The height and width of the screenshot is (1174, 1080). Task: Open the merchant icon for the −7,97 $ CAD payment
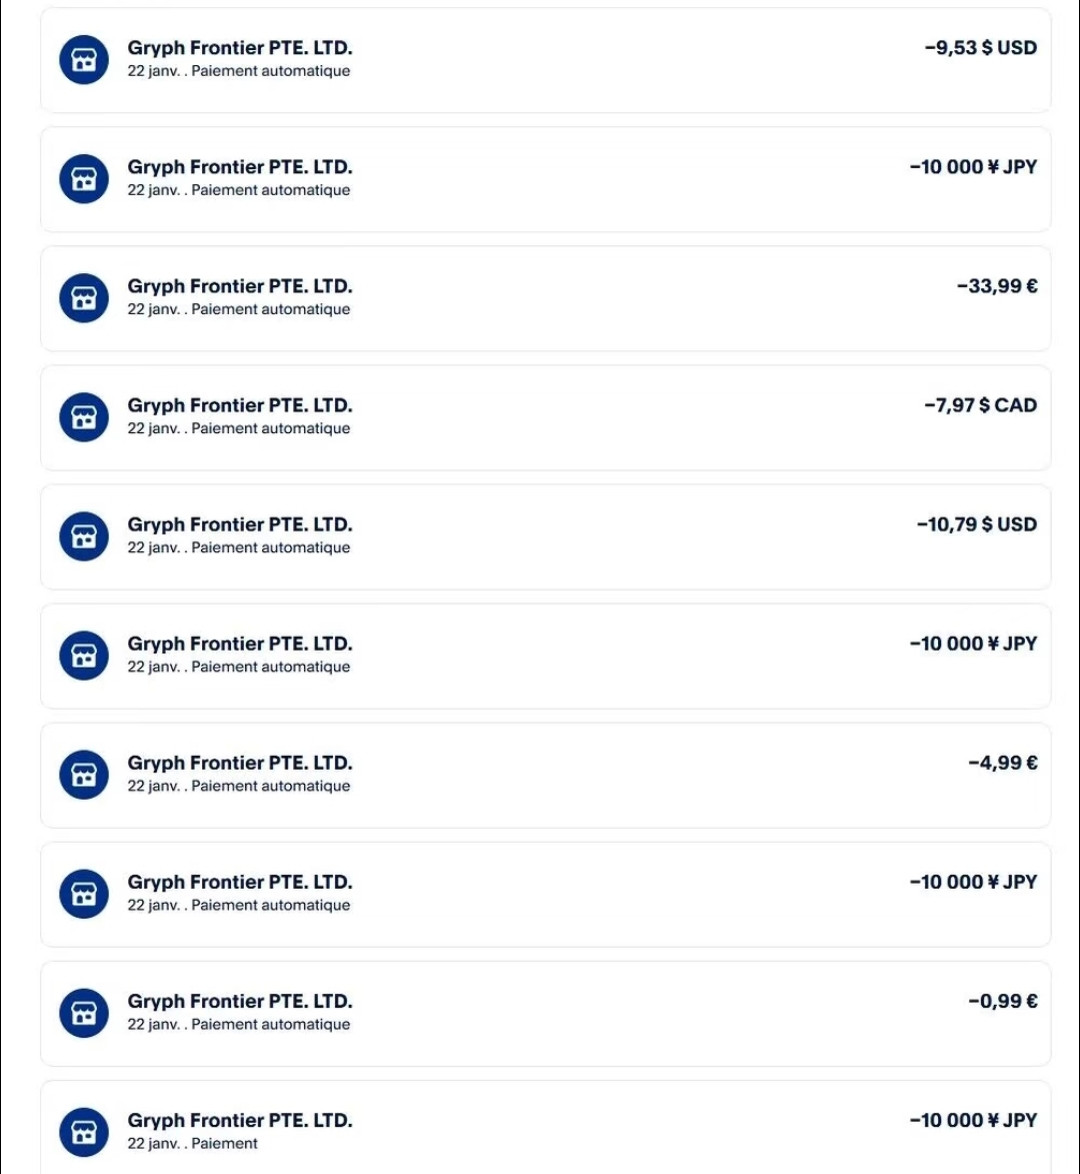click(x=84, y=417)
